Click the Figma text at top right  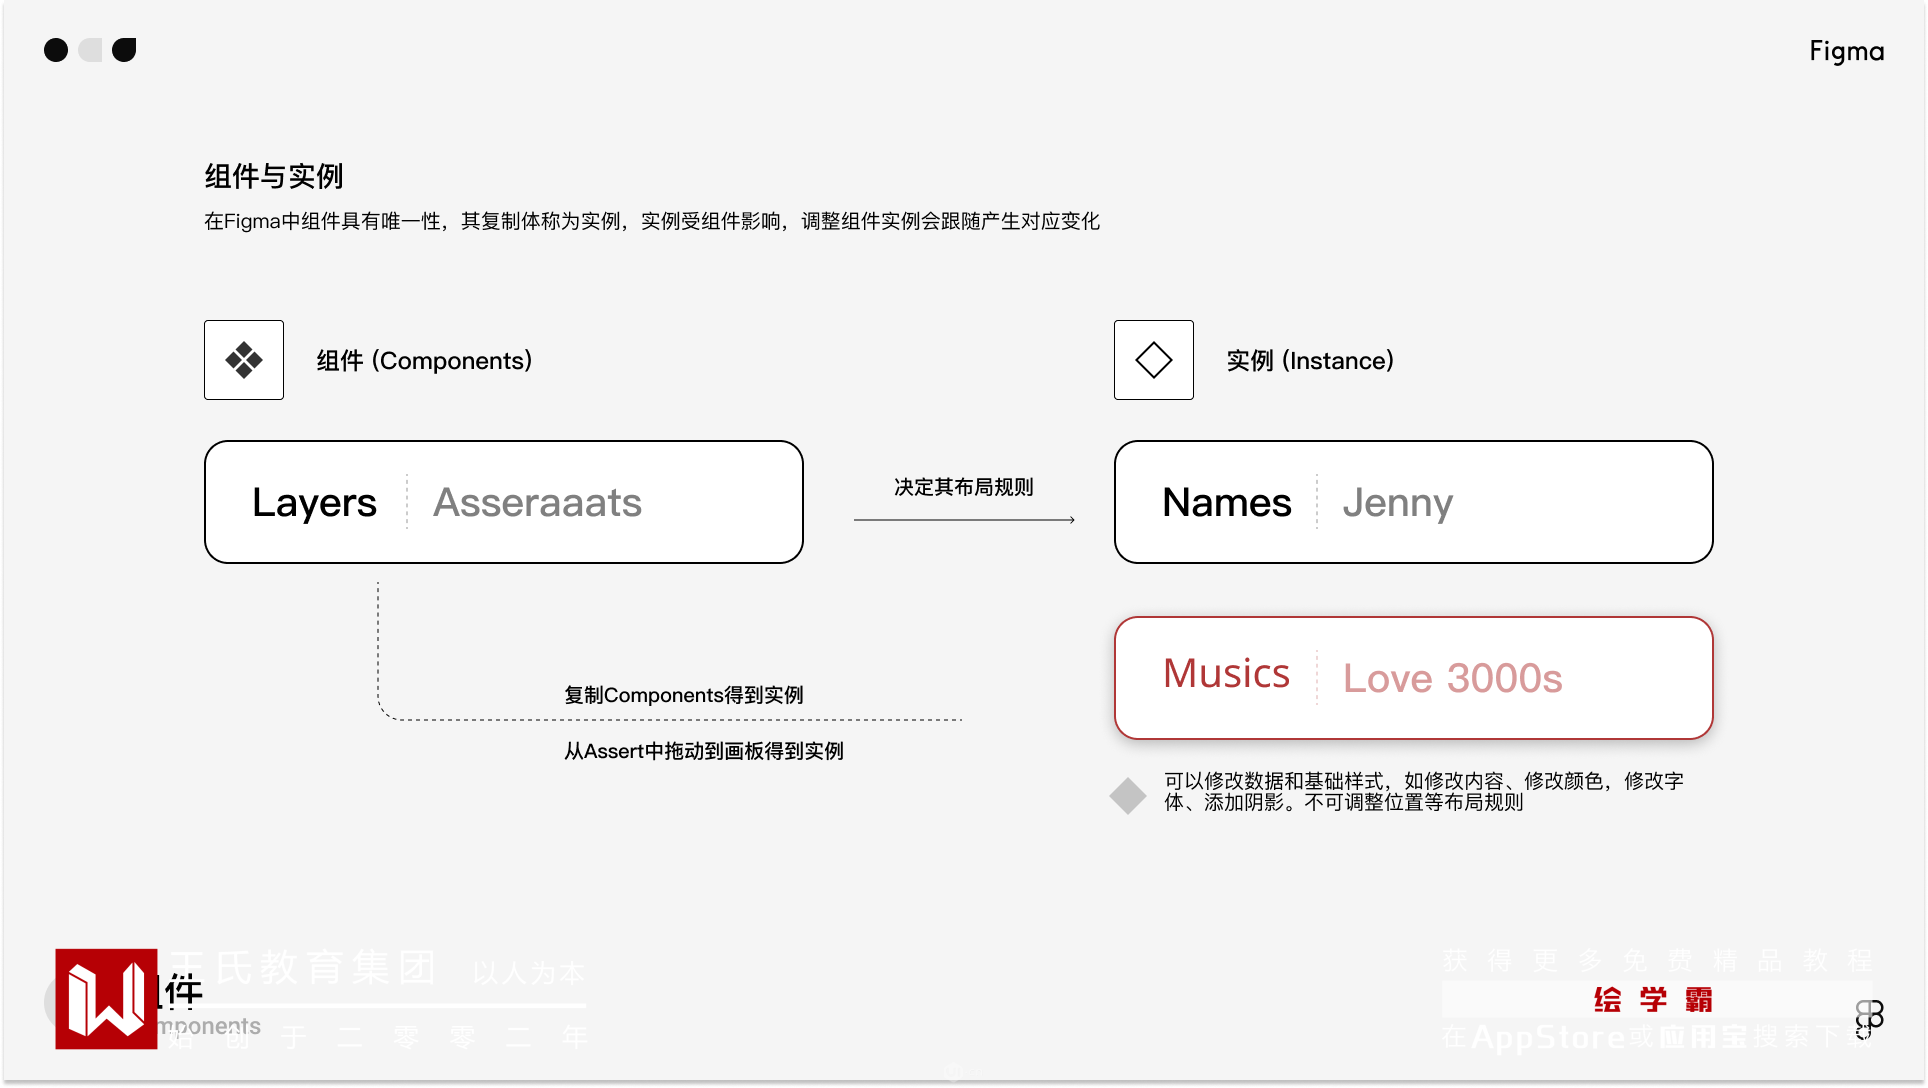(1846, 51)
